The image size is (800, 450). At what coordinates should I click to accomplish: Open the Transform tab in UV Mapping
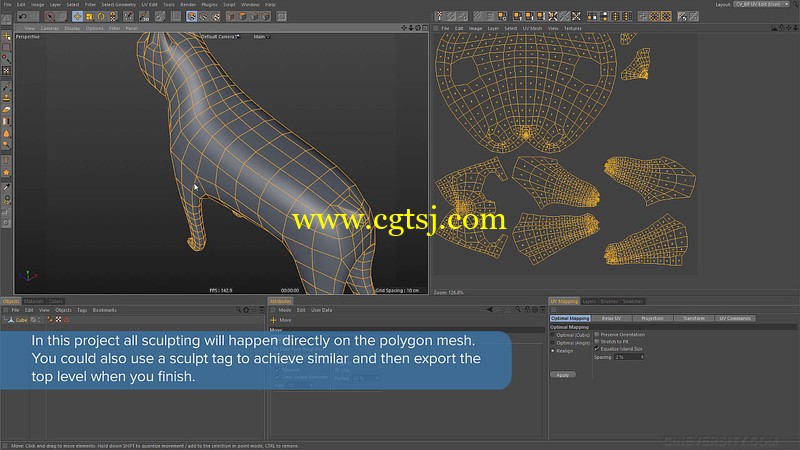pos(693,318)
